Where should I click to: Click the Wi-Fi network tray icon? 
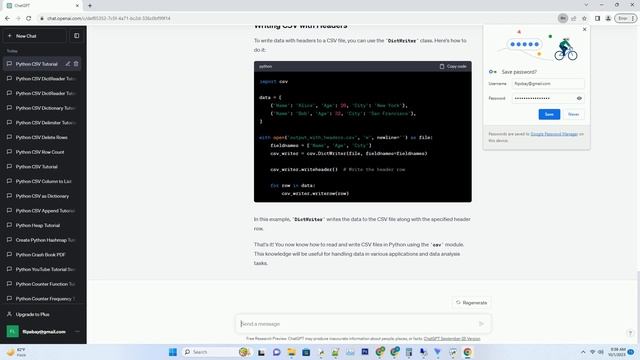[x=592, y=352]
